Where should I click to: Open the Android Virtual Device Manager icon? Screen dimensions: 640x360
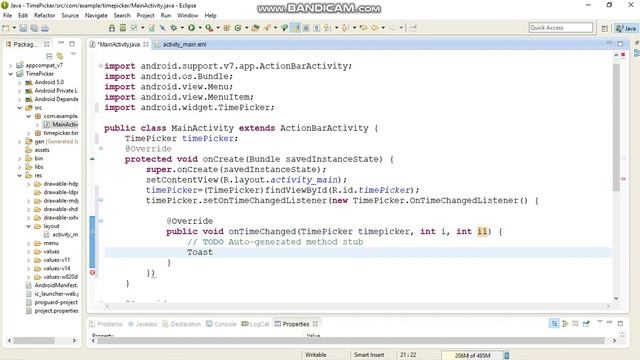(x=122, y=28)
